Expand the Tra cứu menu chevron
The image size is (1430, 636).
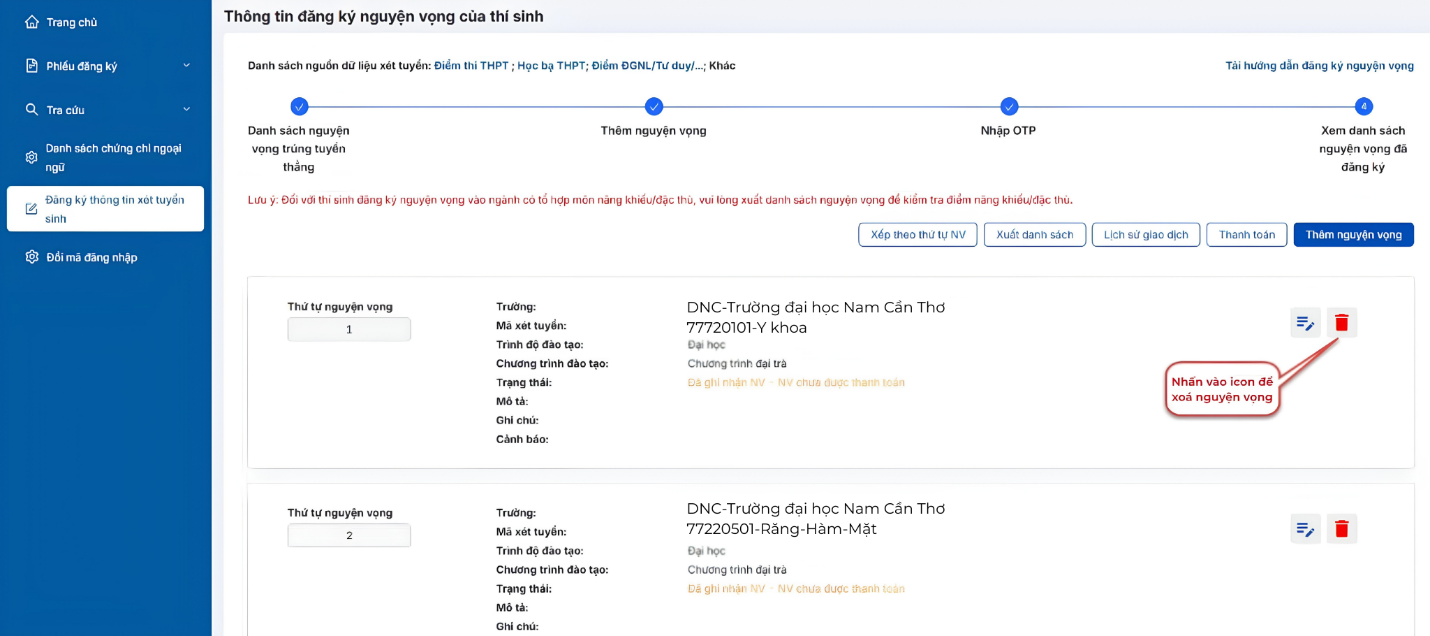(x=186, y=109)
